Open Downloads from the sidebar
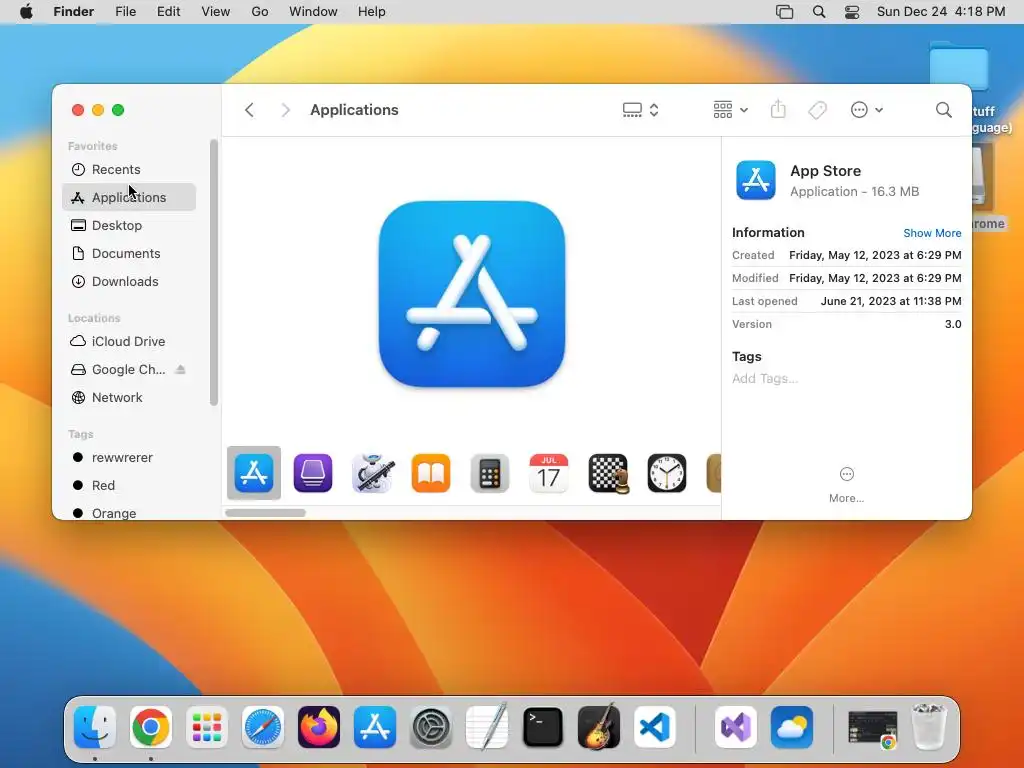The height and width of the screenshot is (768, 1024). click(129, 281)
